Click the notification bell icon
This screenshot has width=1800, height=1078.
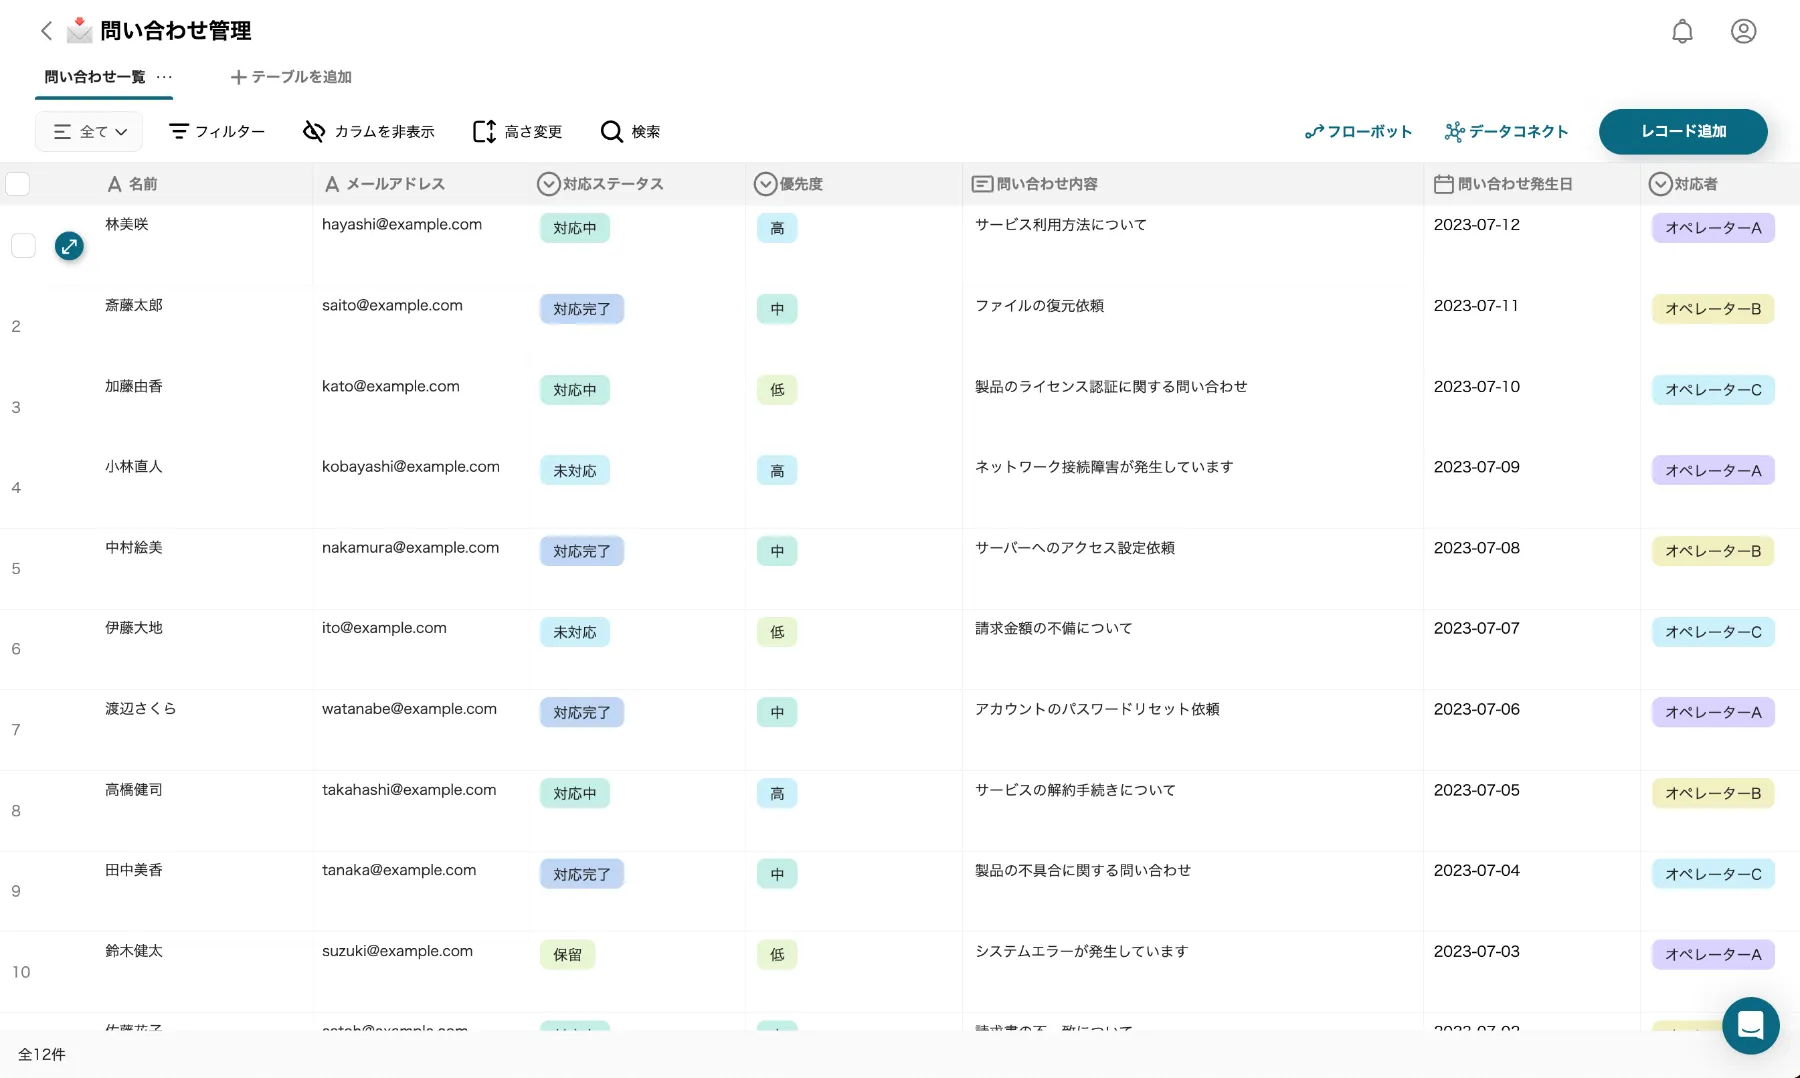coord(1682,32)
